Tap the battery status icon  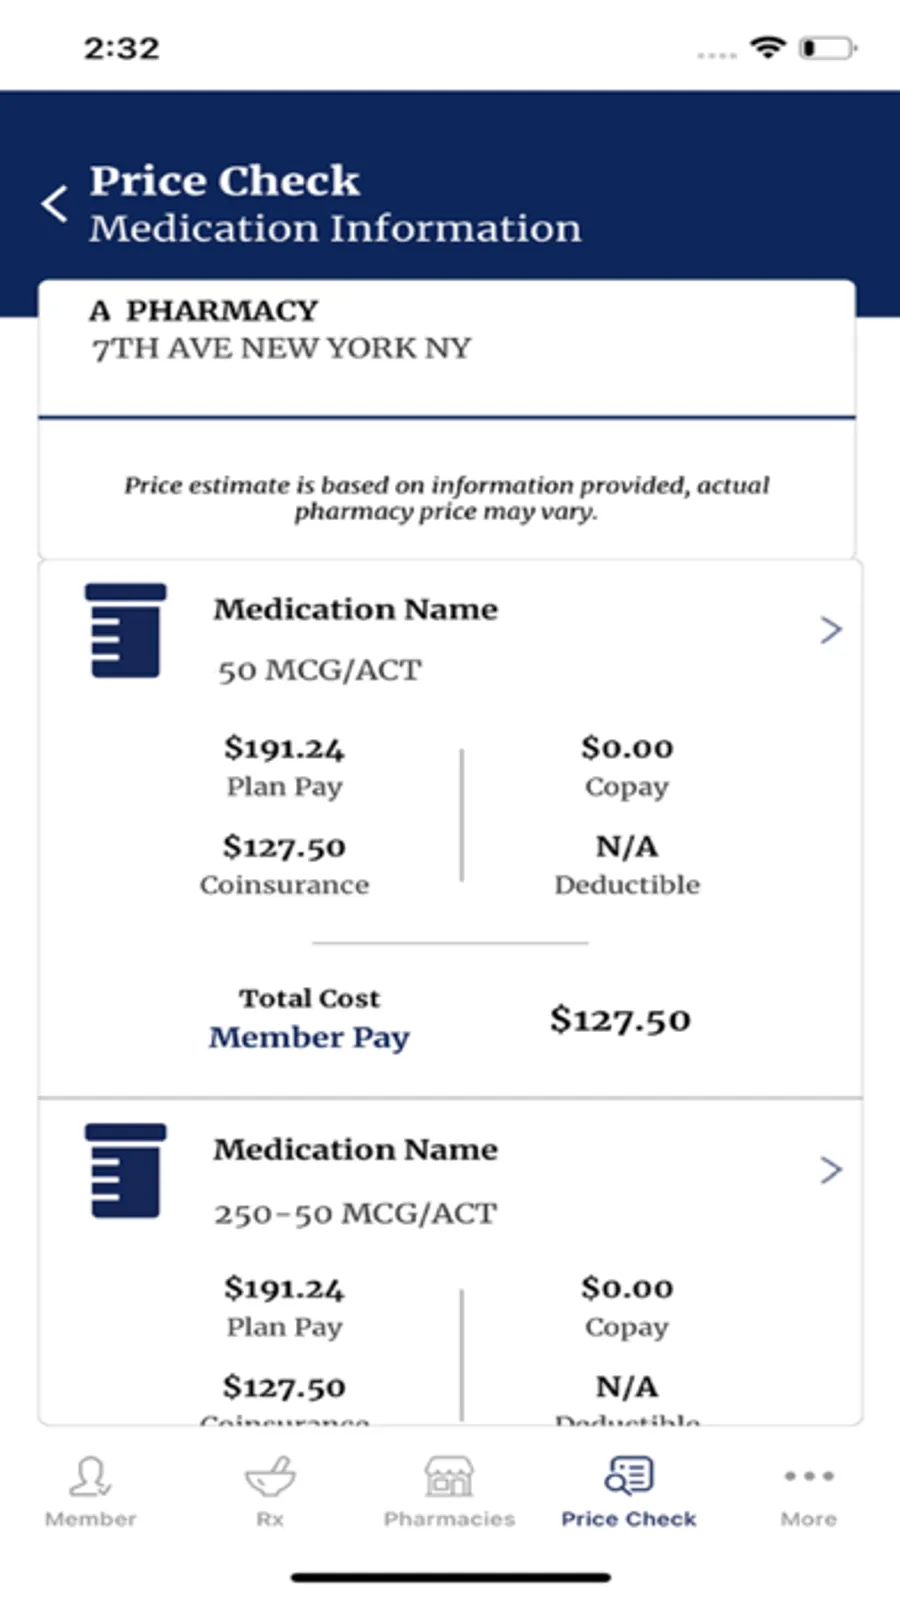(827, 47)
